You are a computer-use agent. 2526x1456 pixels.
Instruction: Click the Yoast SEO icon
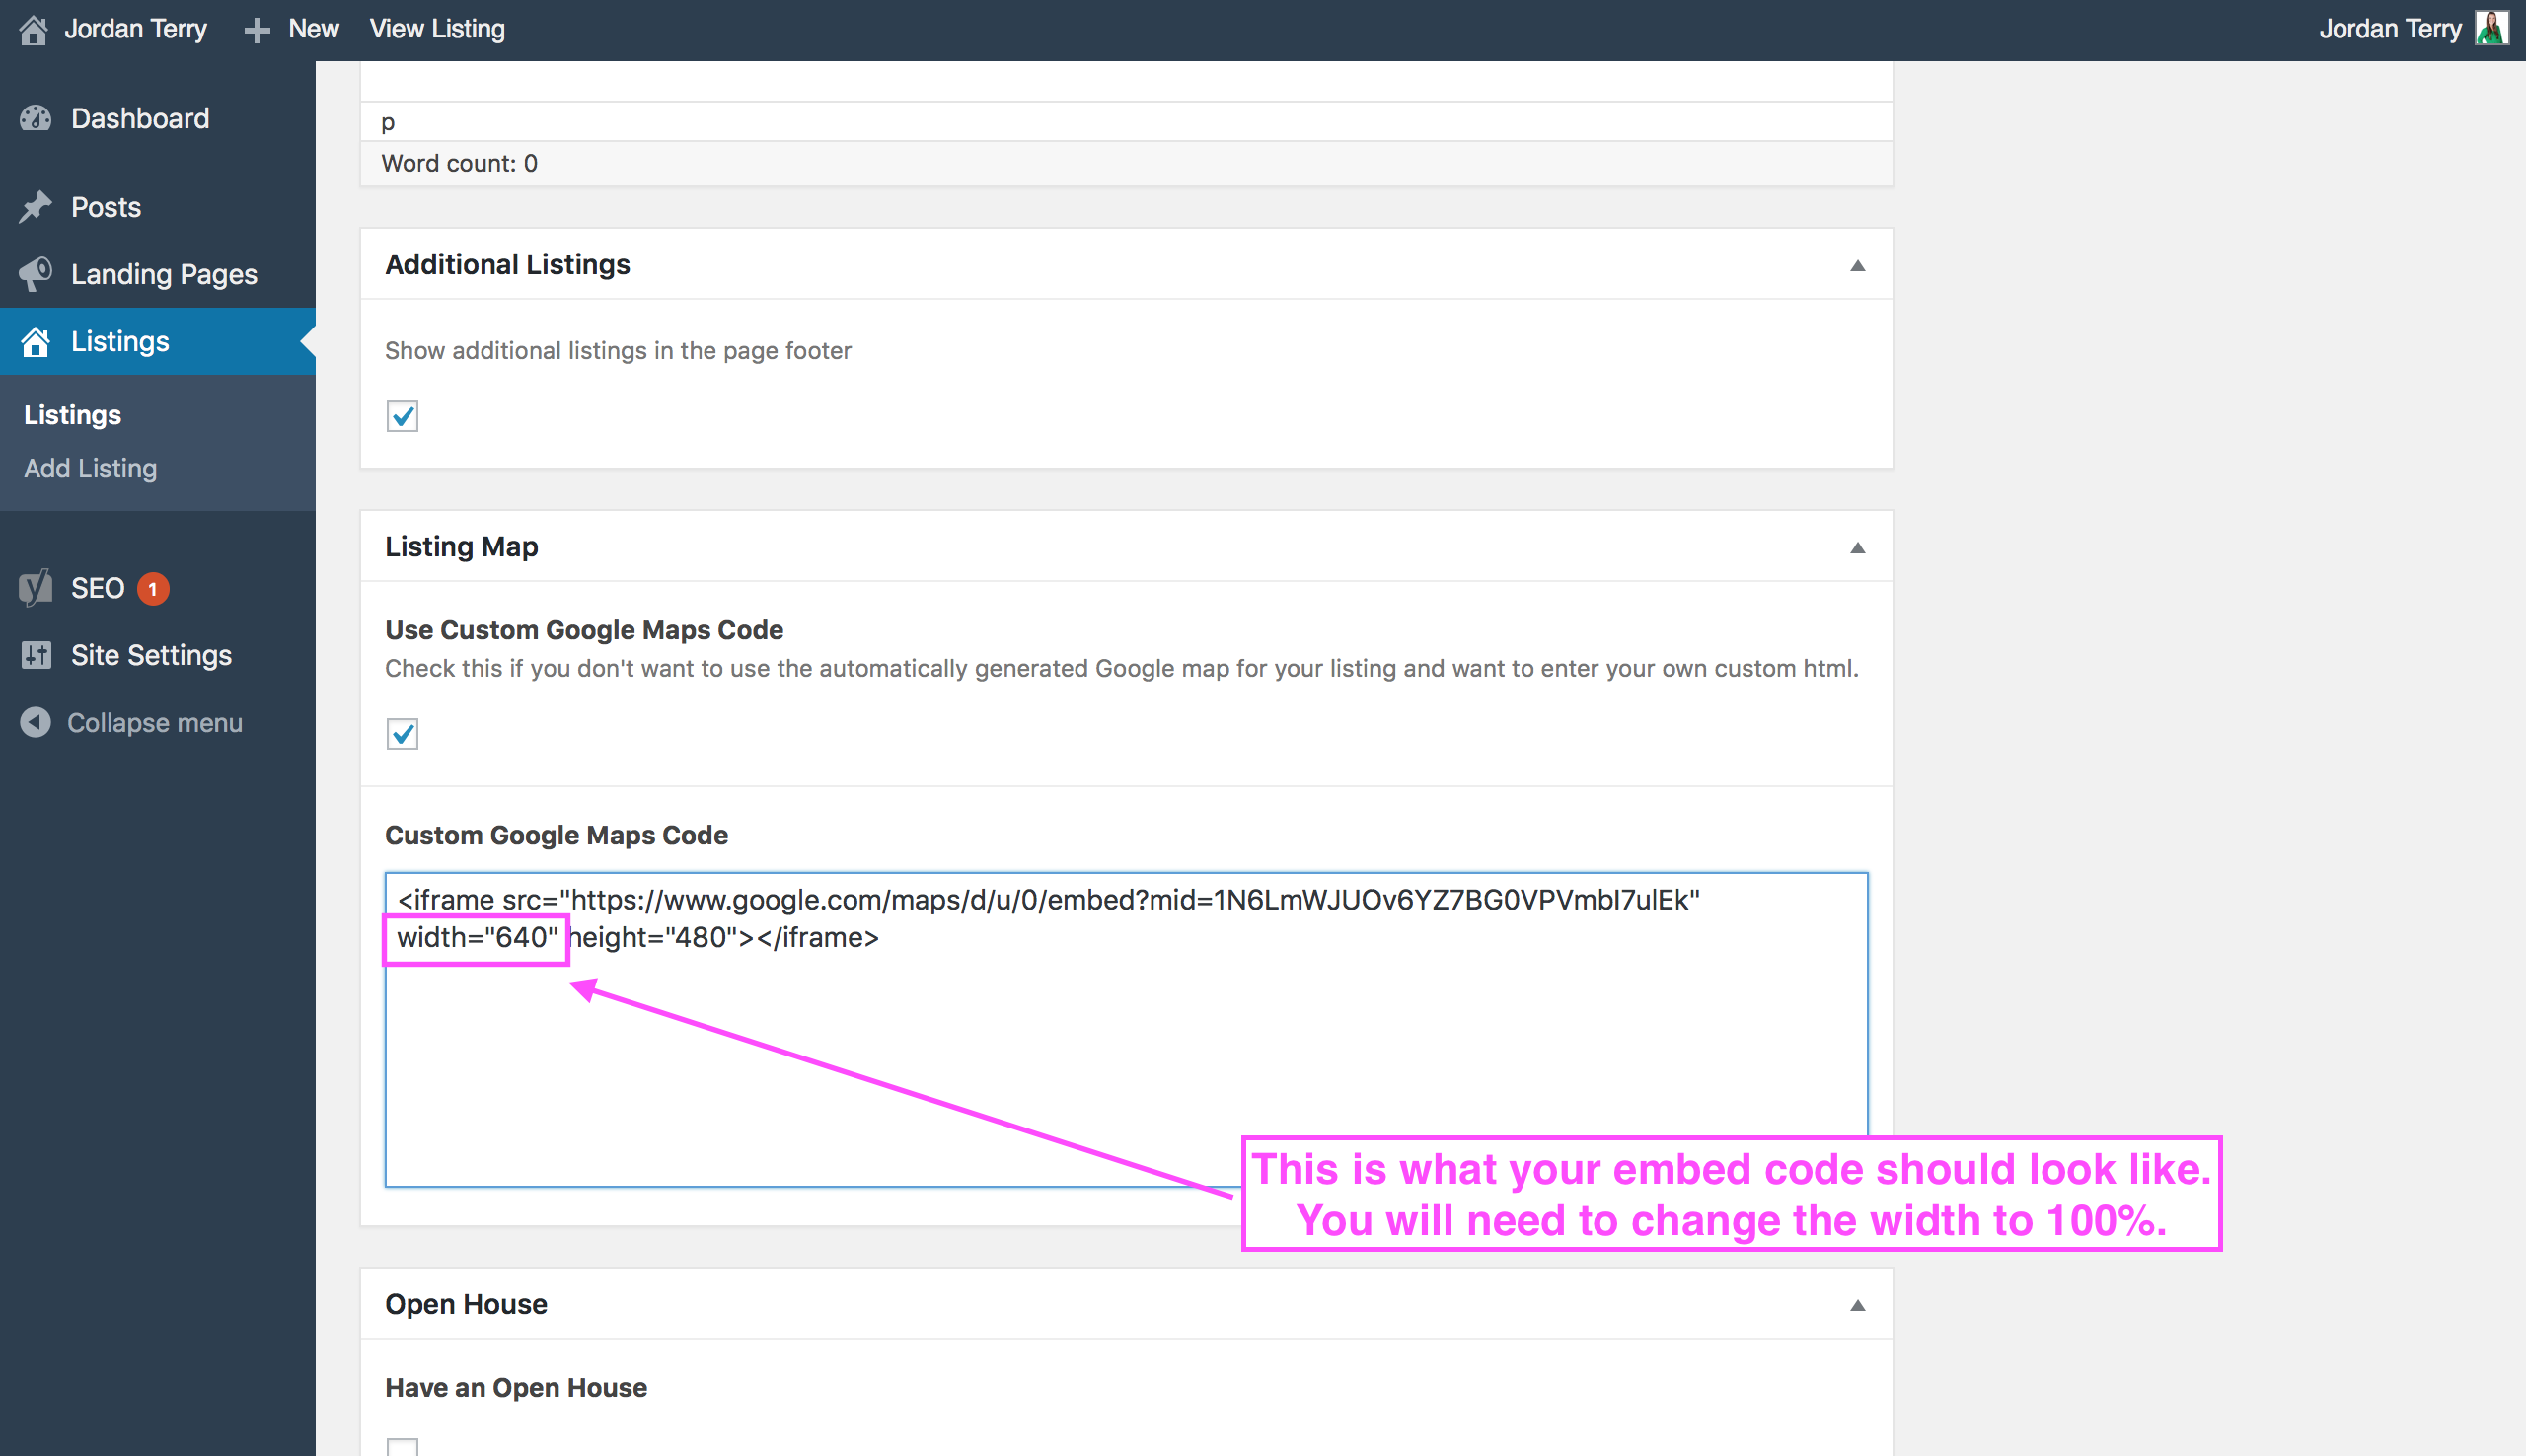(x=35, y=588)
